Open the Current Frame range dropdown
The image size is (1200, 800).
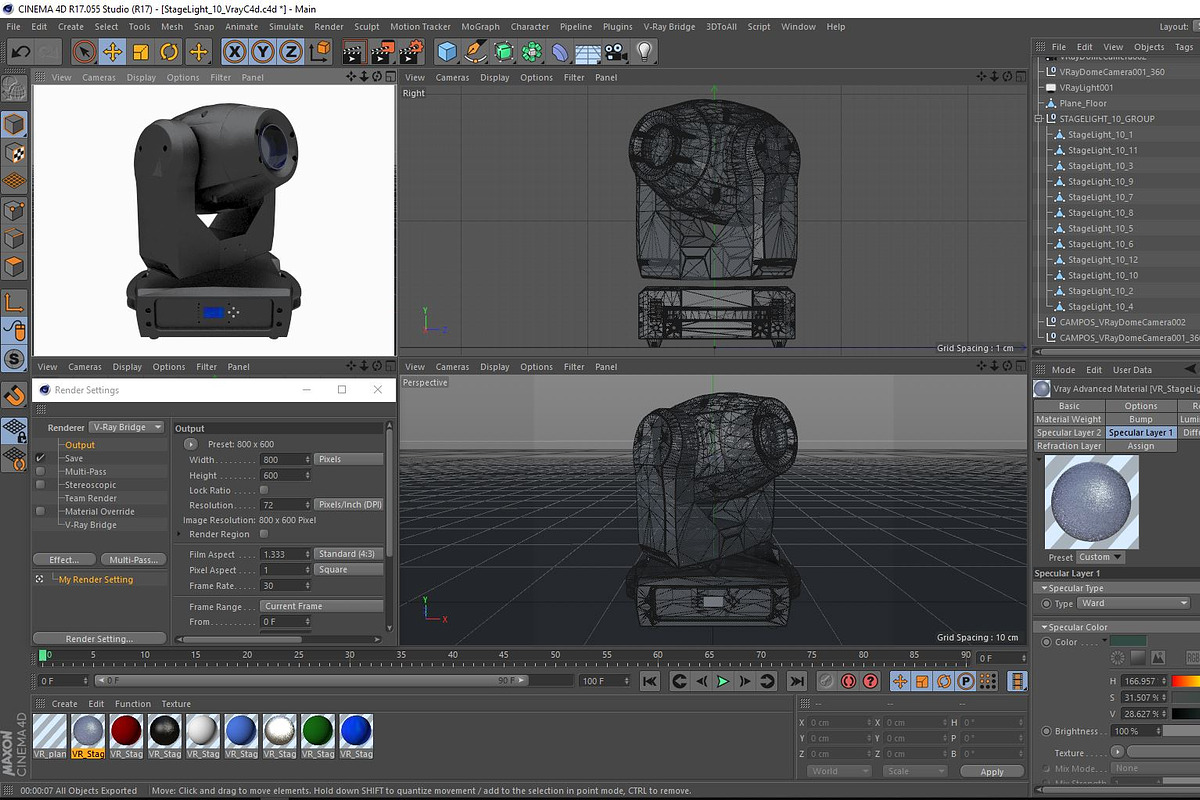click(x=322, y=606)
